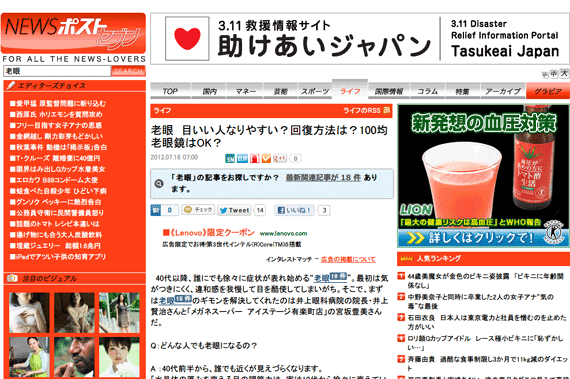This screenshot has height=379, width=570.
Task: Click the rank 3 badge icon
Action: (x=401, y=318)
